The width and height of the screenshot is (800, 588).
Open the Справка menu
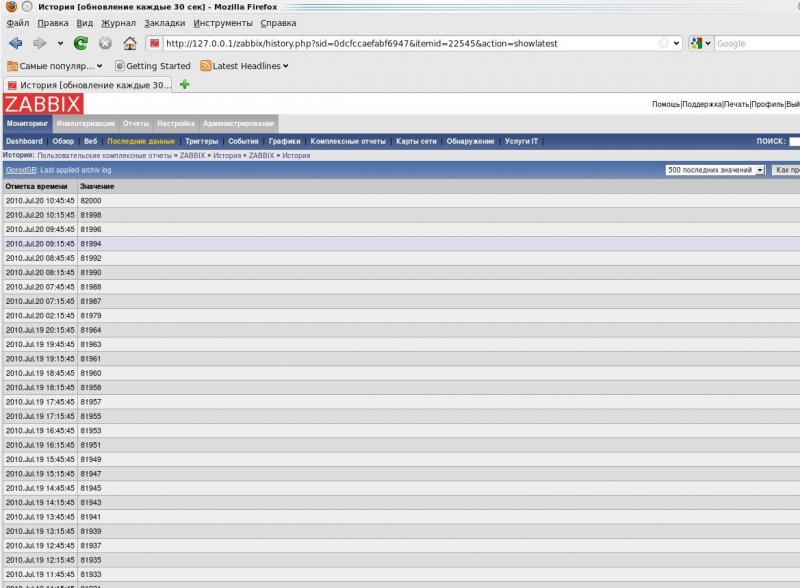tap(278, 23)
